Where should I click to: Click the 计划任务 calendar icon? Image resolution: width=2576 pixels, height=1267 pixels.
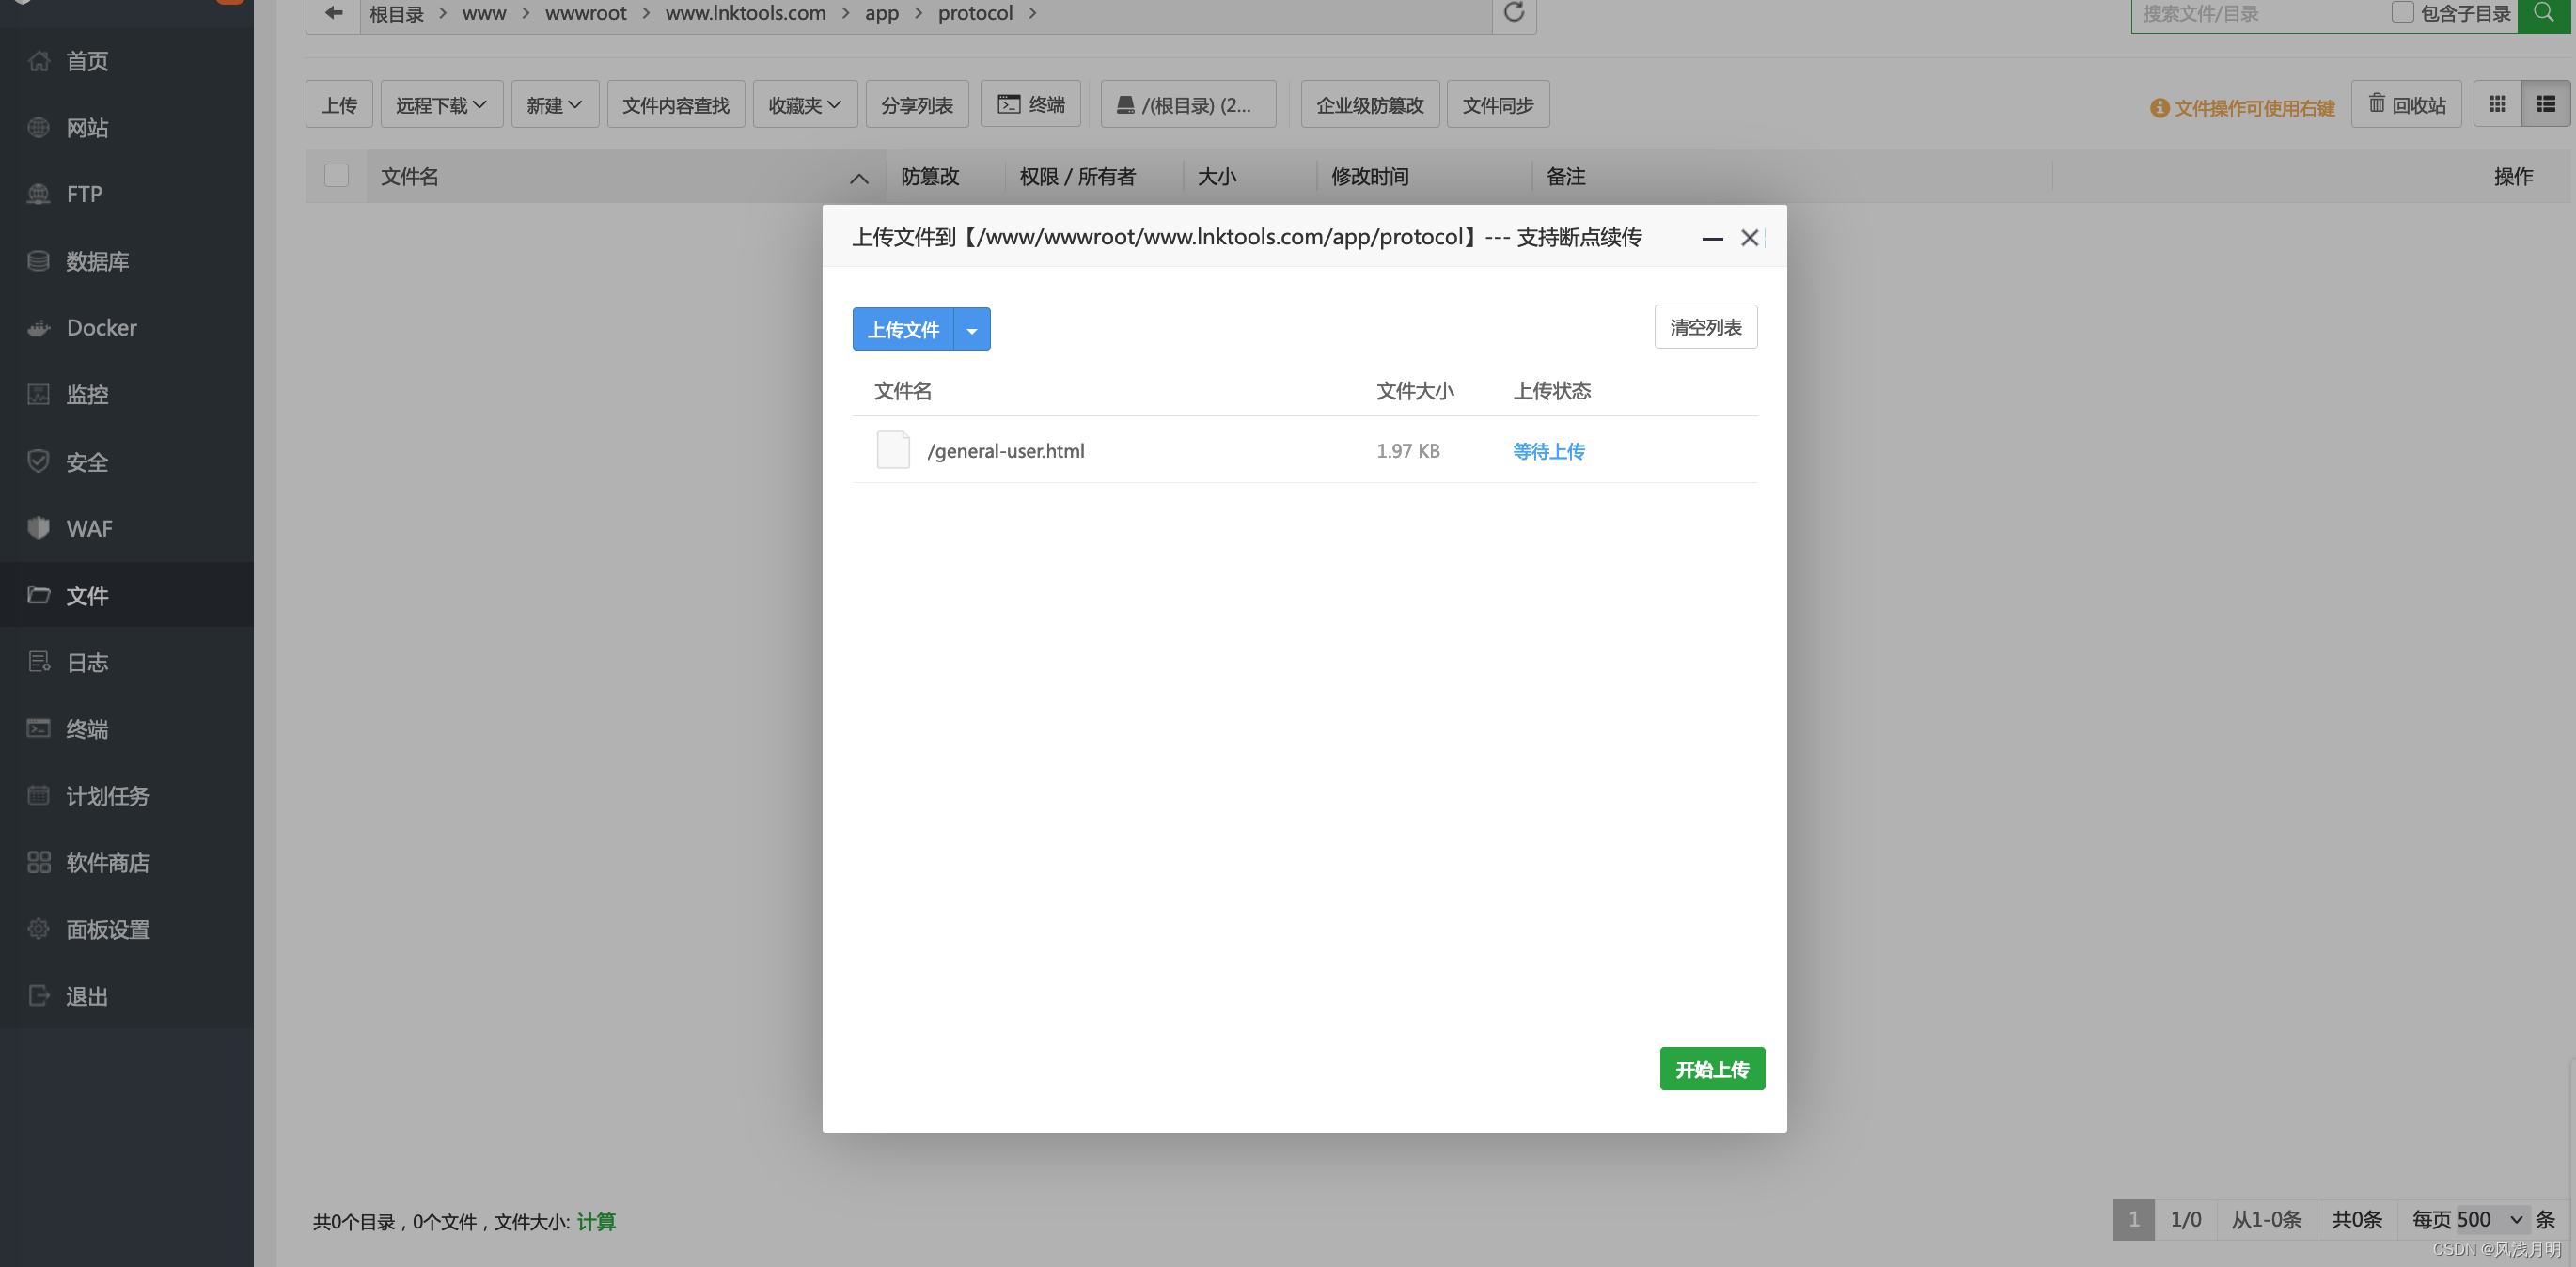[x=38, y=796]
